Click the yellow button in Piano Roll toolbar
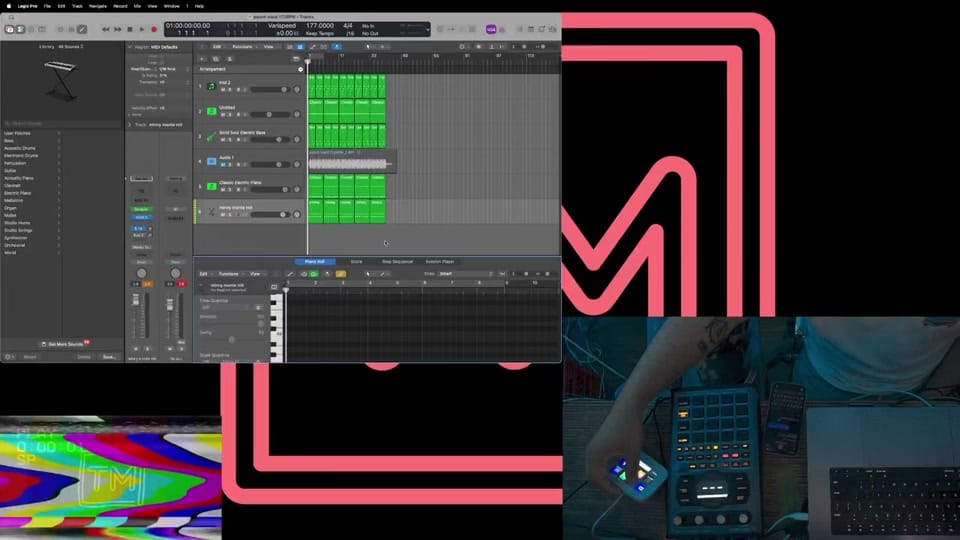 [340, 274]
